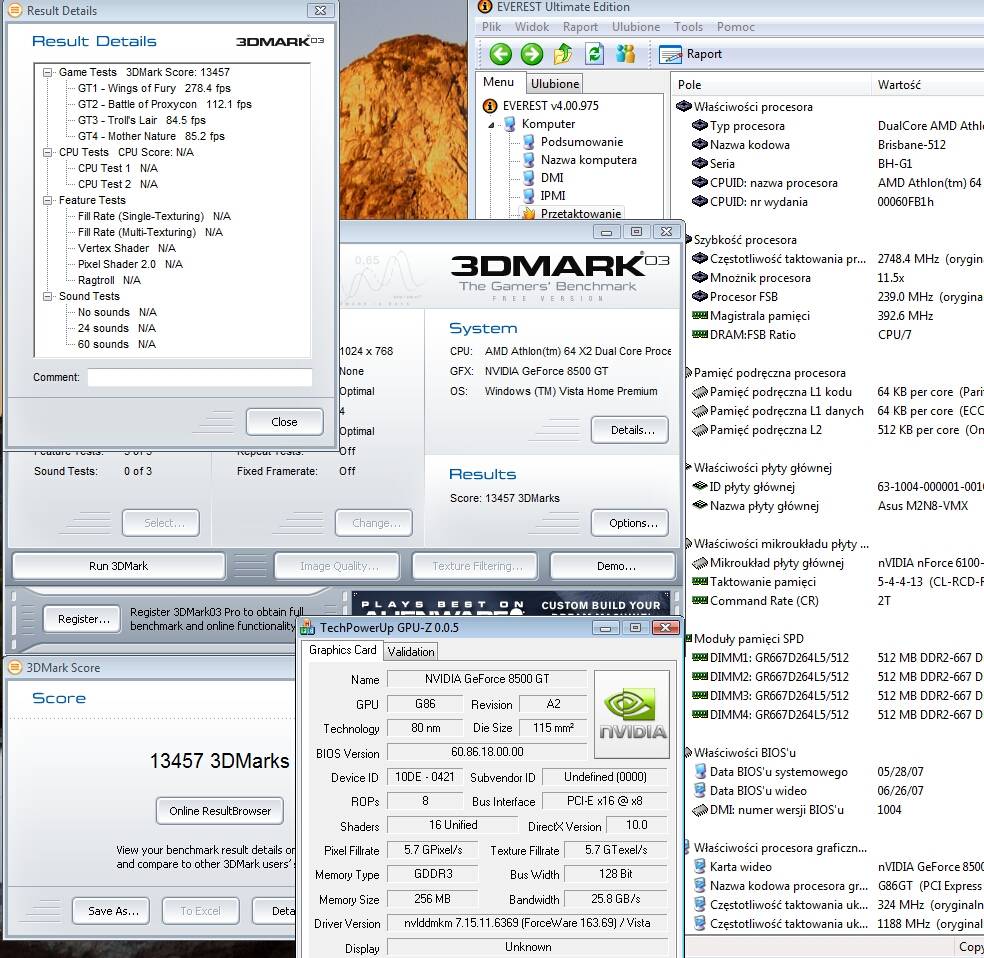The image size is (984, 958).
Task: Click Change button in 3DMark settings
Action: (374, 523)
